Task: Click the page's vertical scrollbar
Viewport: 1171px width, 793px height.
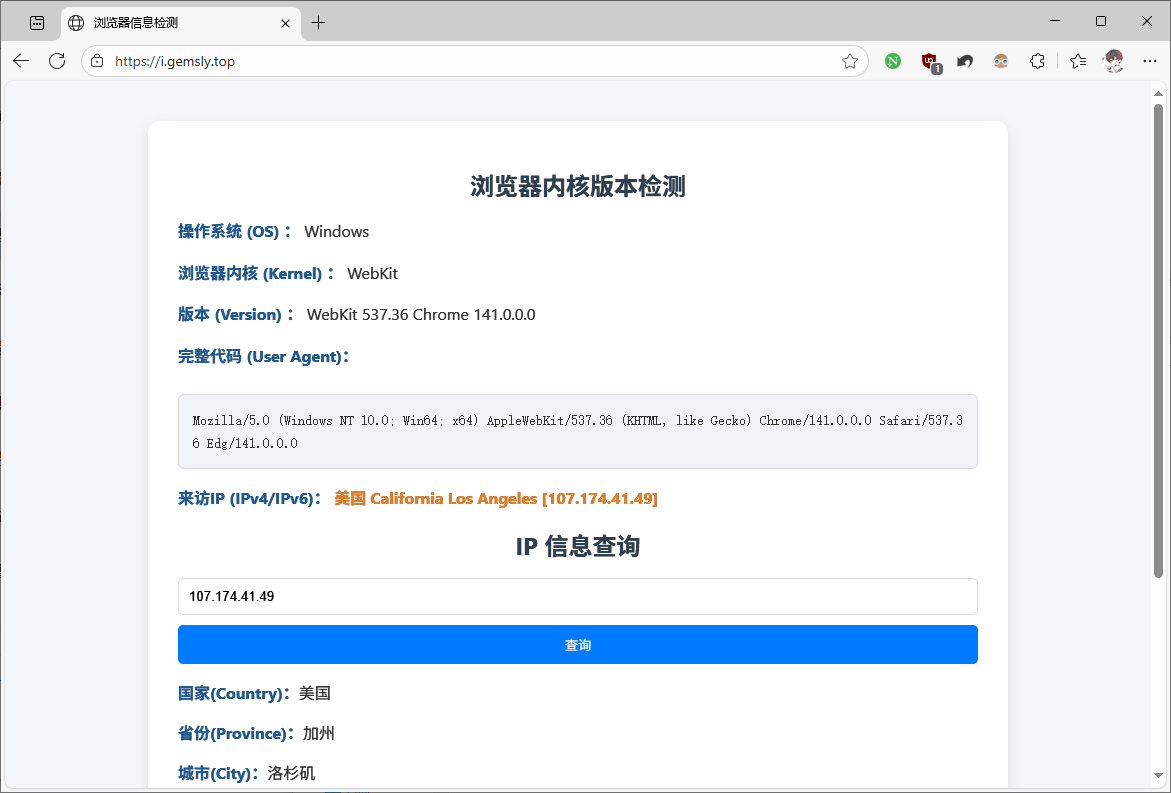Action: pos(1158,340)
